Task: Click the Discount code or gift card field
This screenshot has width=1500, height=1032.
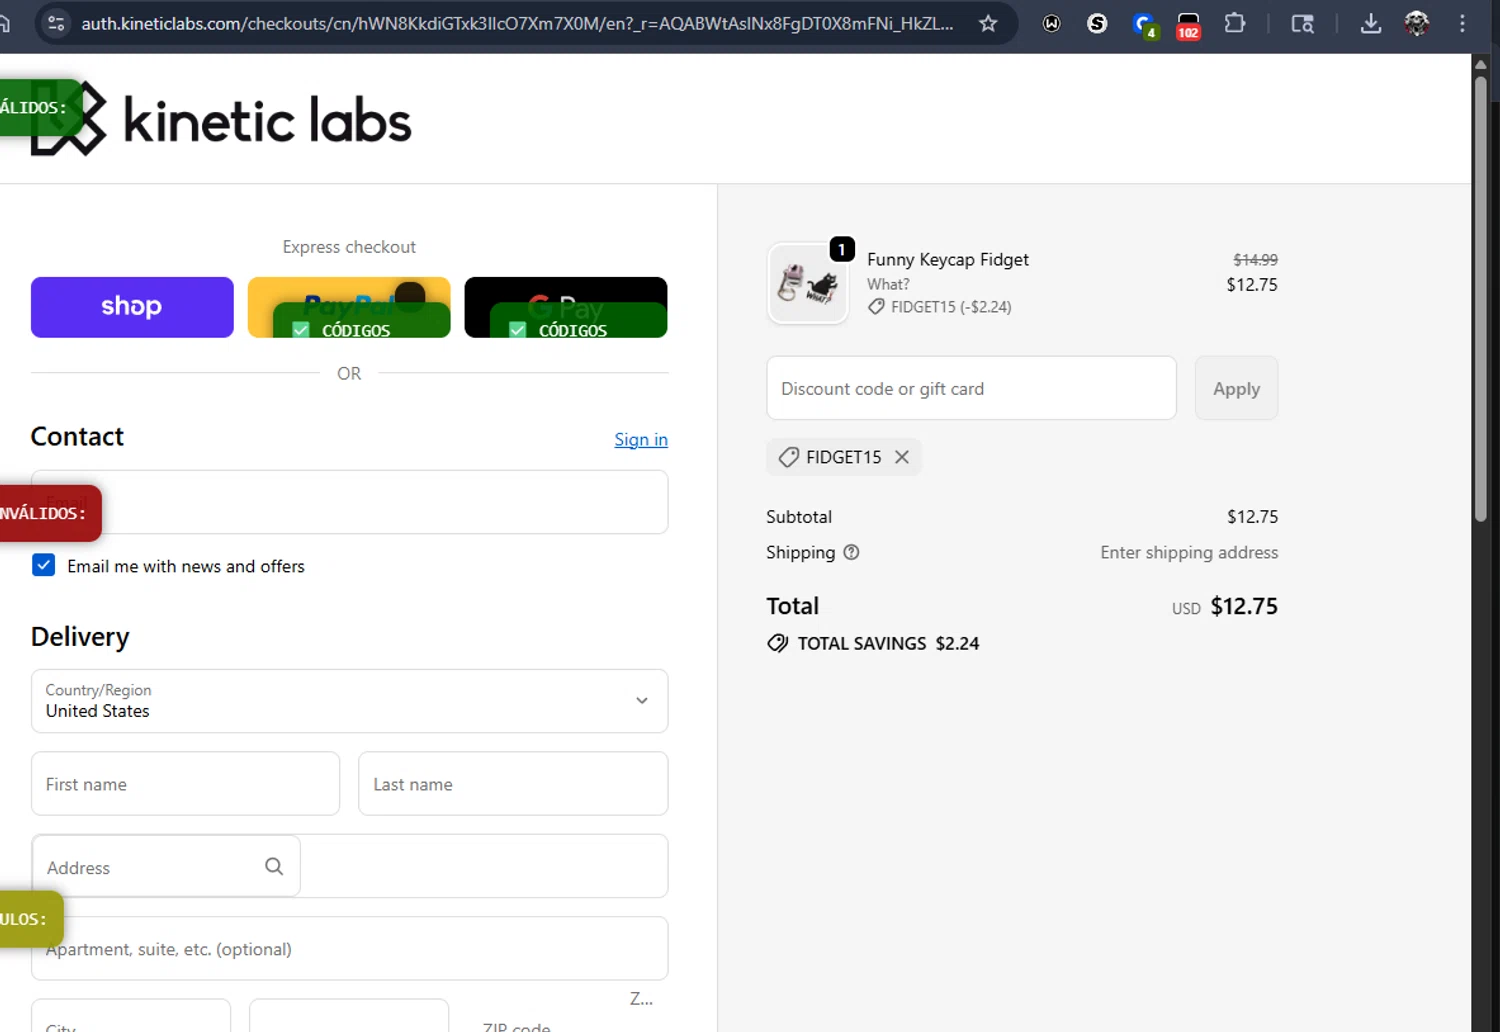Action: pyautogui.click(x=971, y=388)
